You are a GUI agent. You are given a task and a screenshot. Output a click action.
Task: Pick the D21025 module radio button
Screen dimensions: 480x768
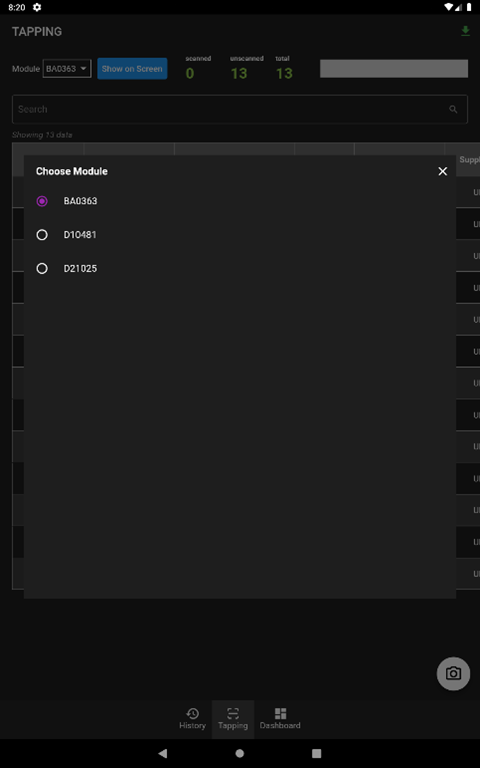[x=42, y=268]
